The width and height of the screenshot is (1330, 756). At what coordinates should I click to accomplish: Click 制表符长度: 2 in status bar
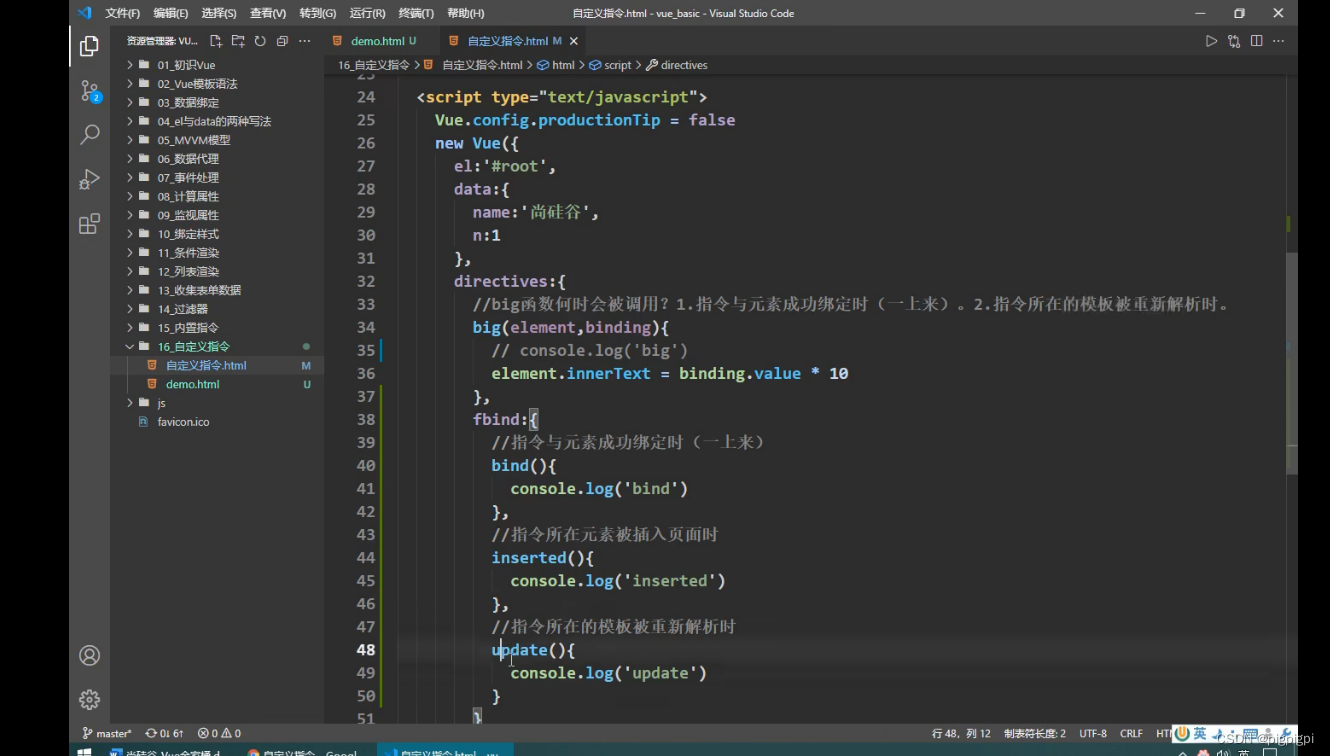pos(1035,733)
